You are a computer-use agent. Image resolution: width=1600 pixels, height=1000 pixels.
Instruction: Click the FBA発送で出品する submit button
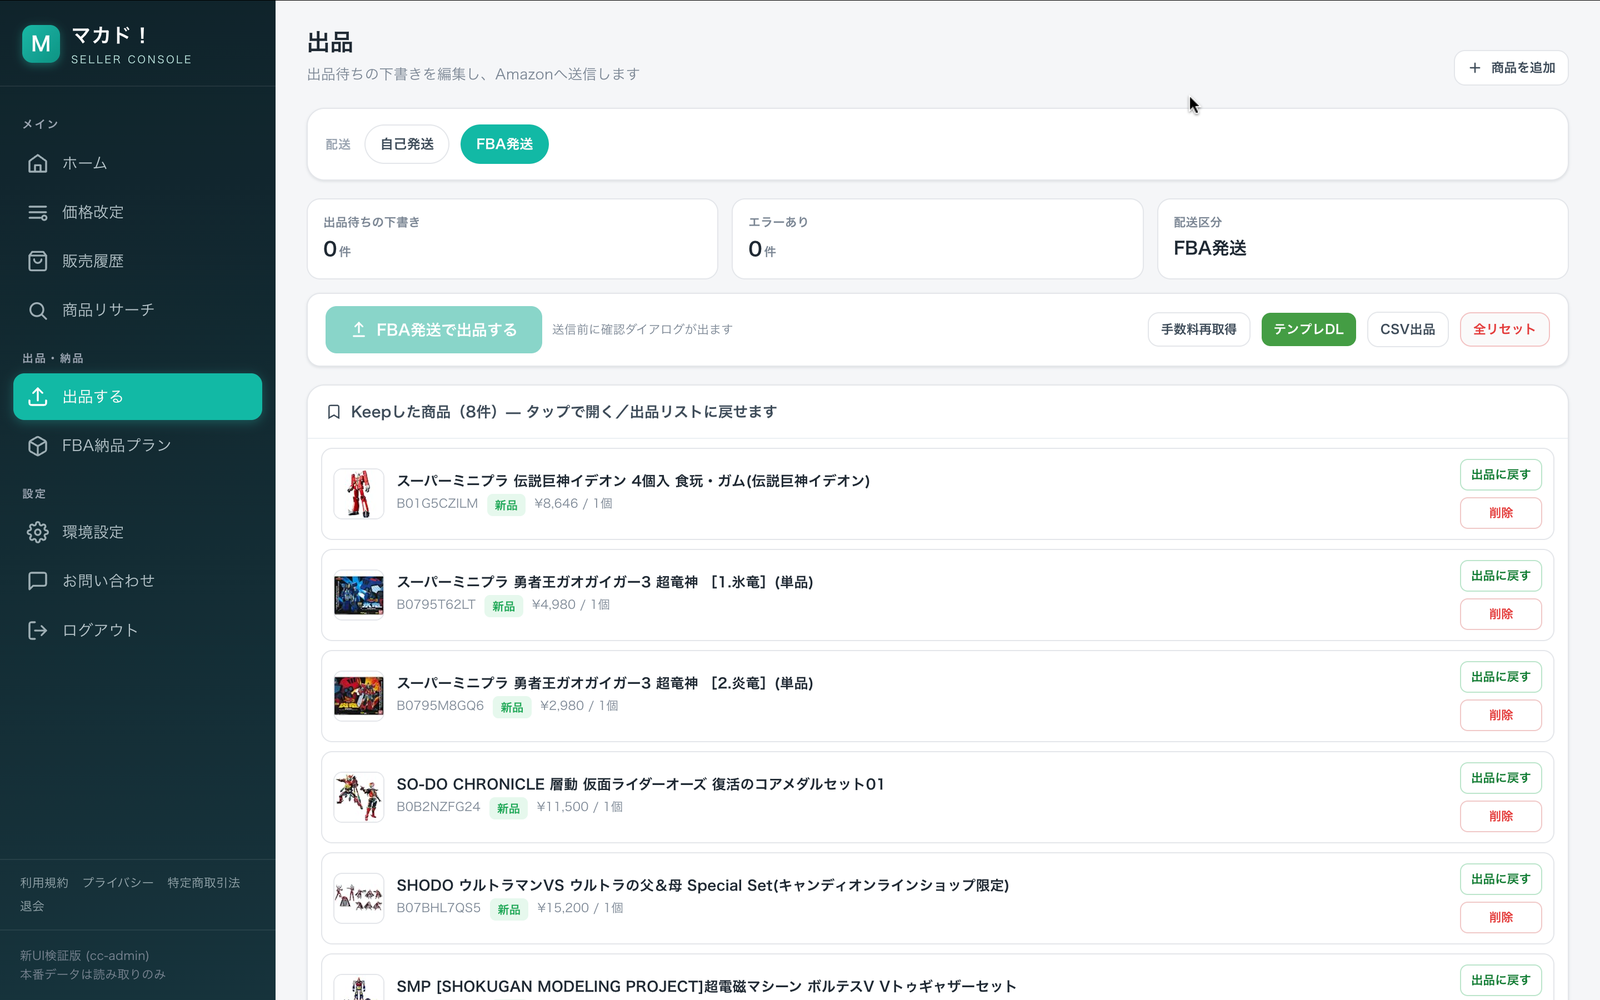click(x=433, y=330)
